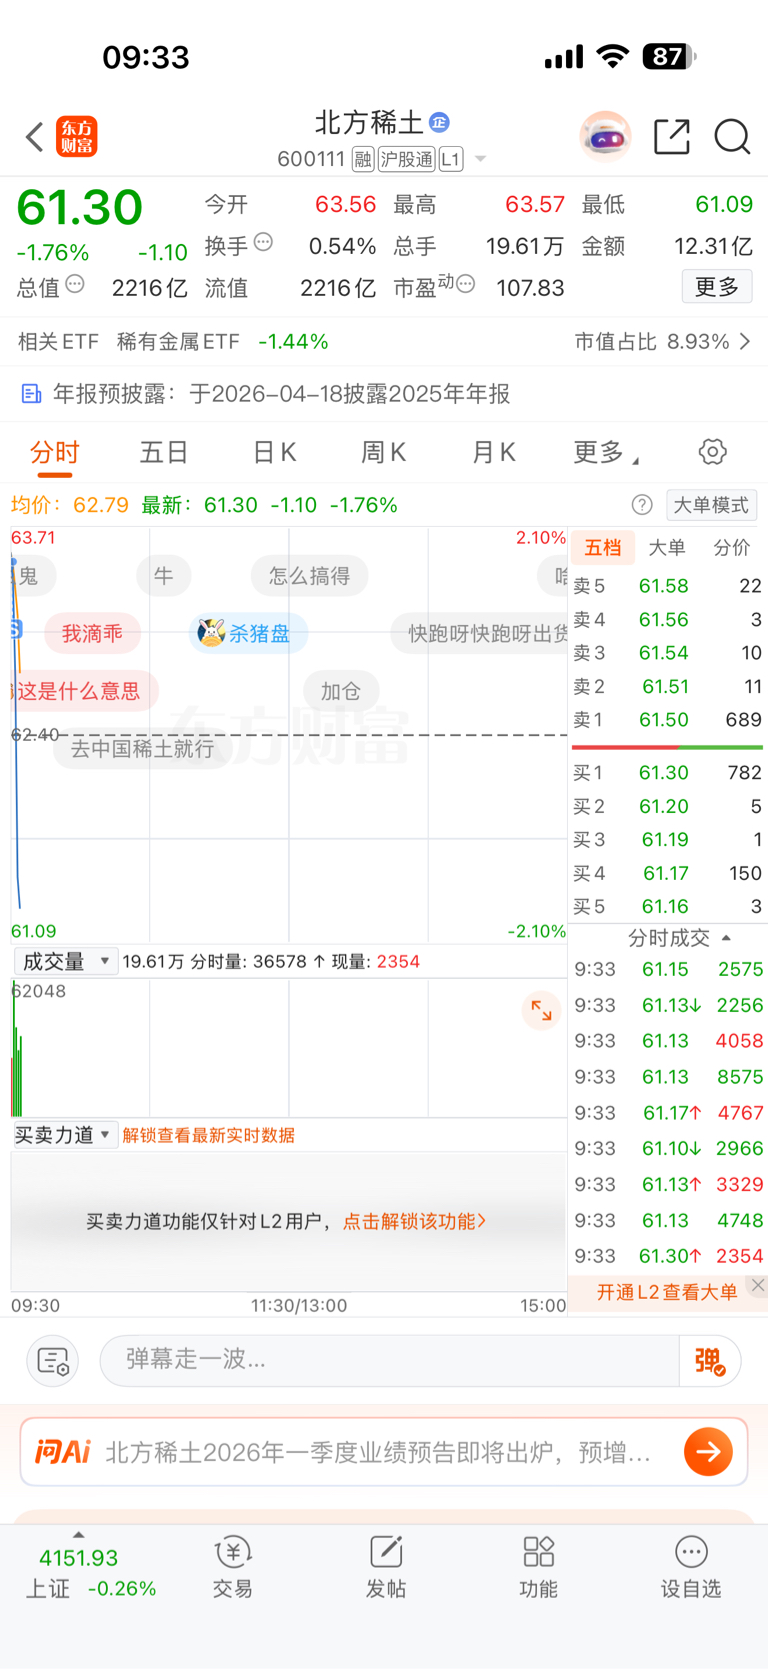Tap the L1 level tag

(451, 159)
